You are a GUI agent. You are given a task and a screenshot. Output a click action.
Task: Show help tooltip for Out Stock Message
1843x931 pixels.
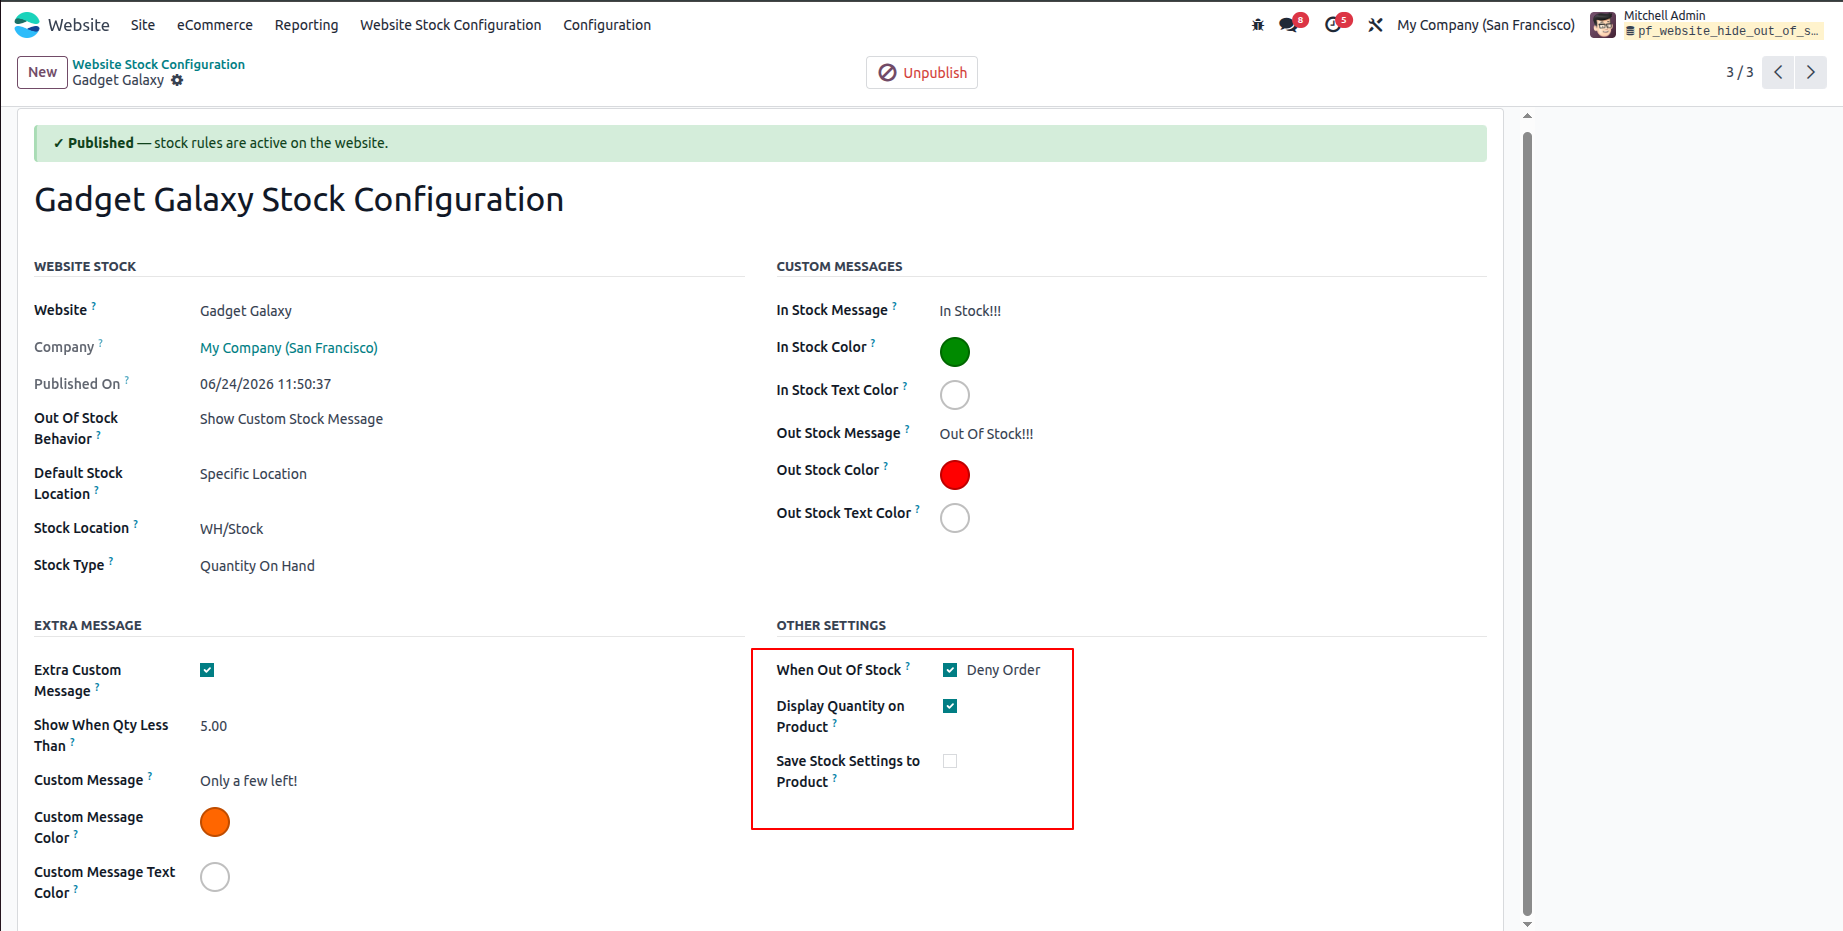[x=907, y=429]
